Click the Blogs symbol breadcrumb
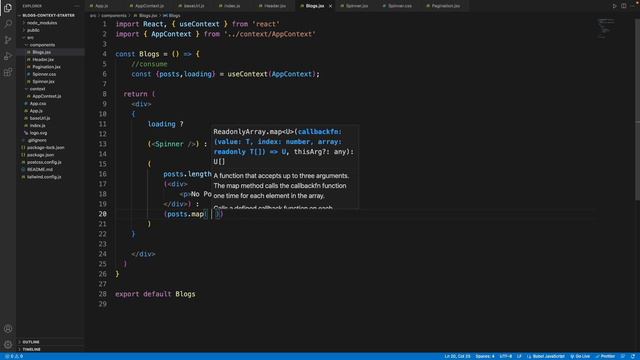 [172, 16]
